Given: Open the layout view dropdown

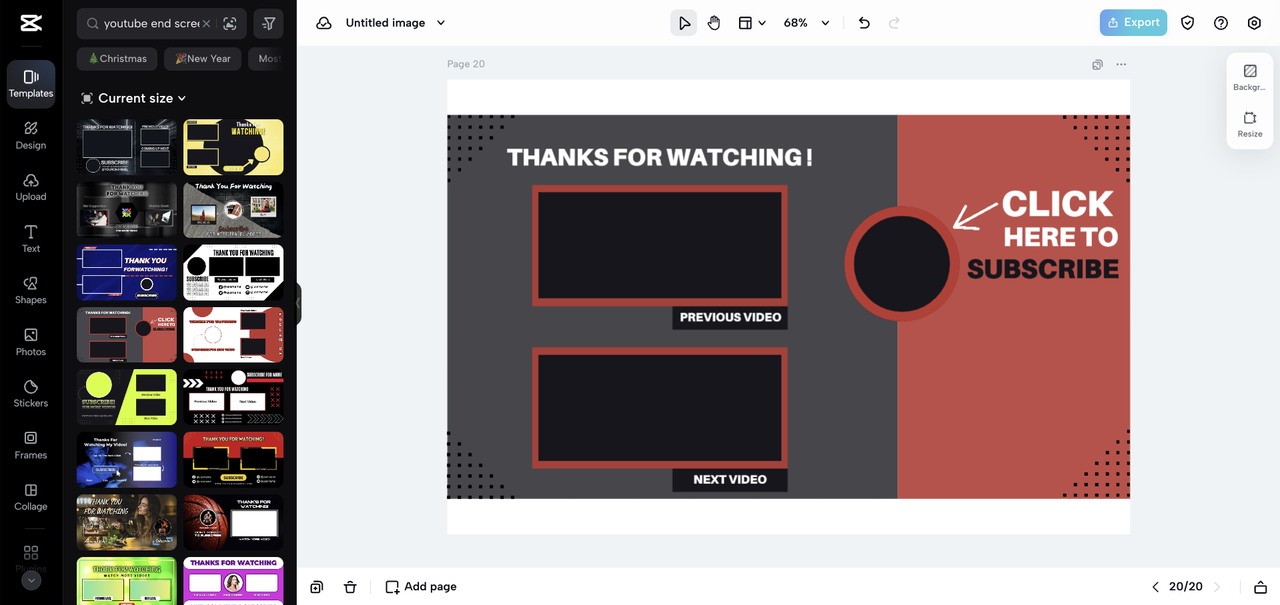Looking at the screenshot, I should click(752, 23).
